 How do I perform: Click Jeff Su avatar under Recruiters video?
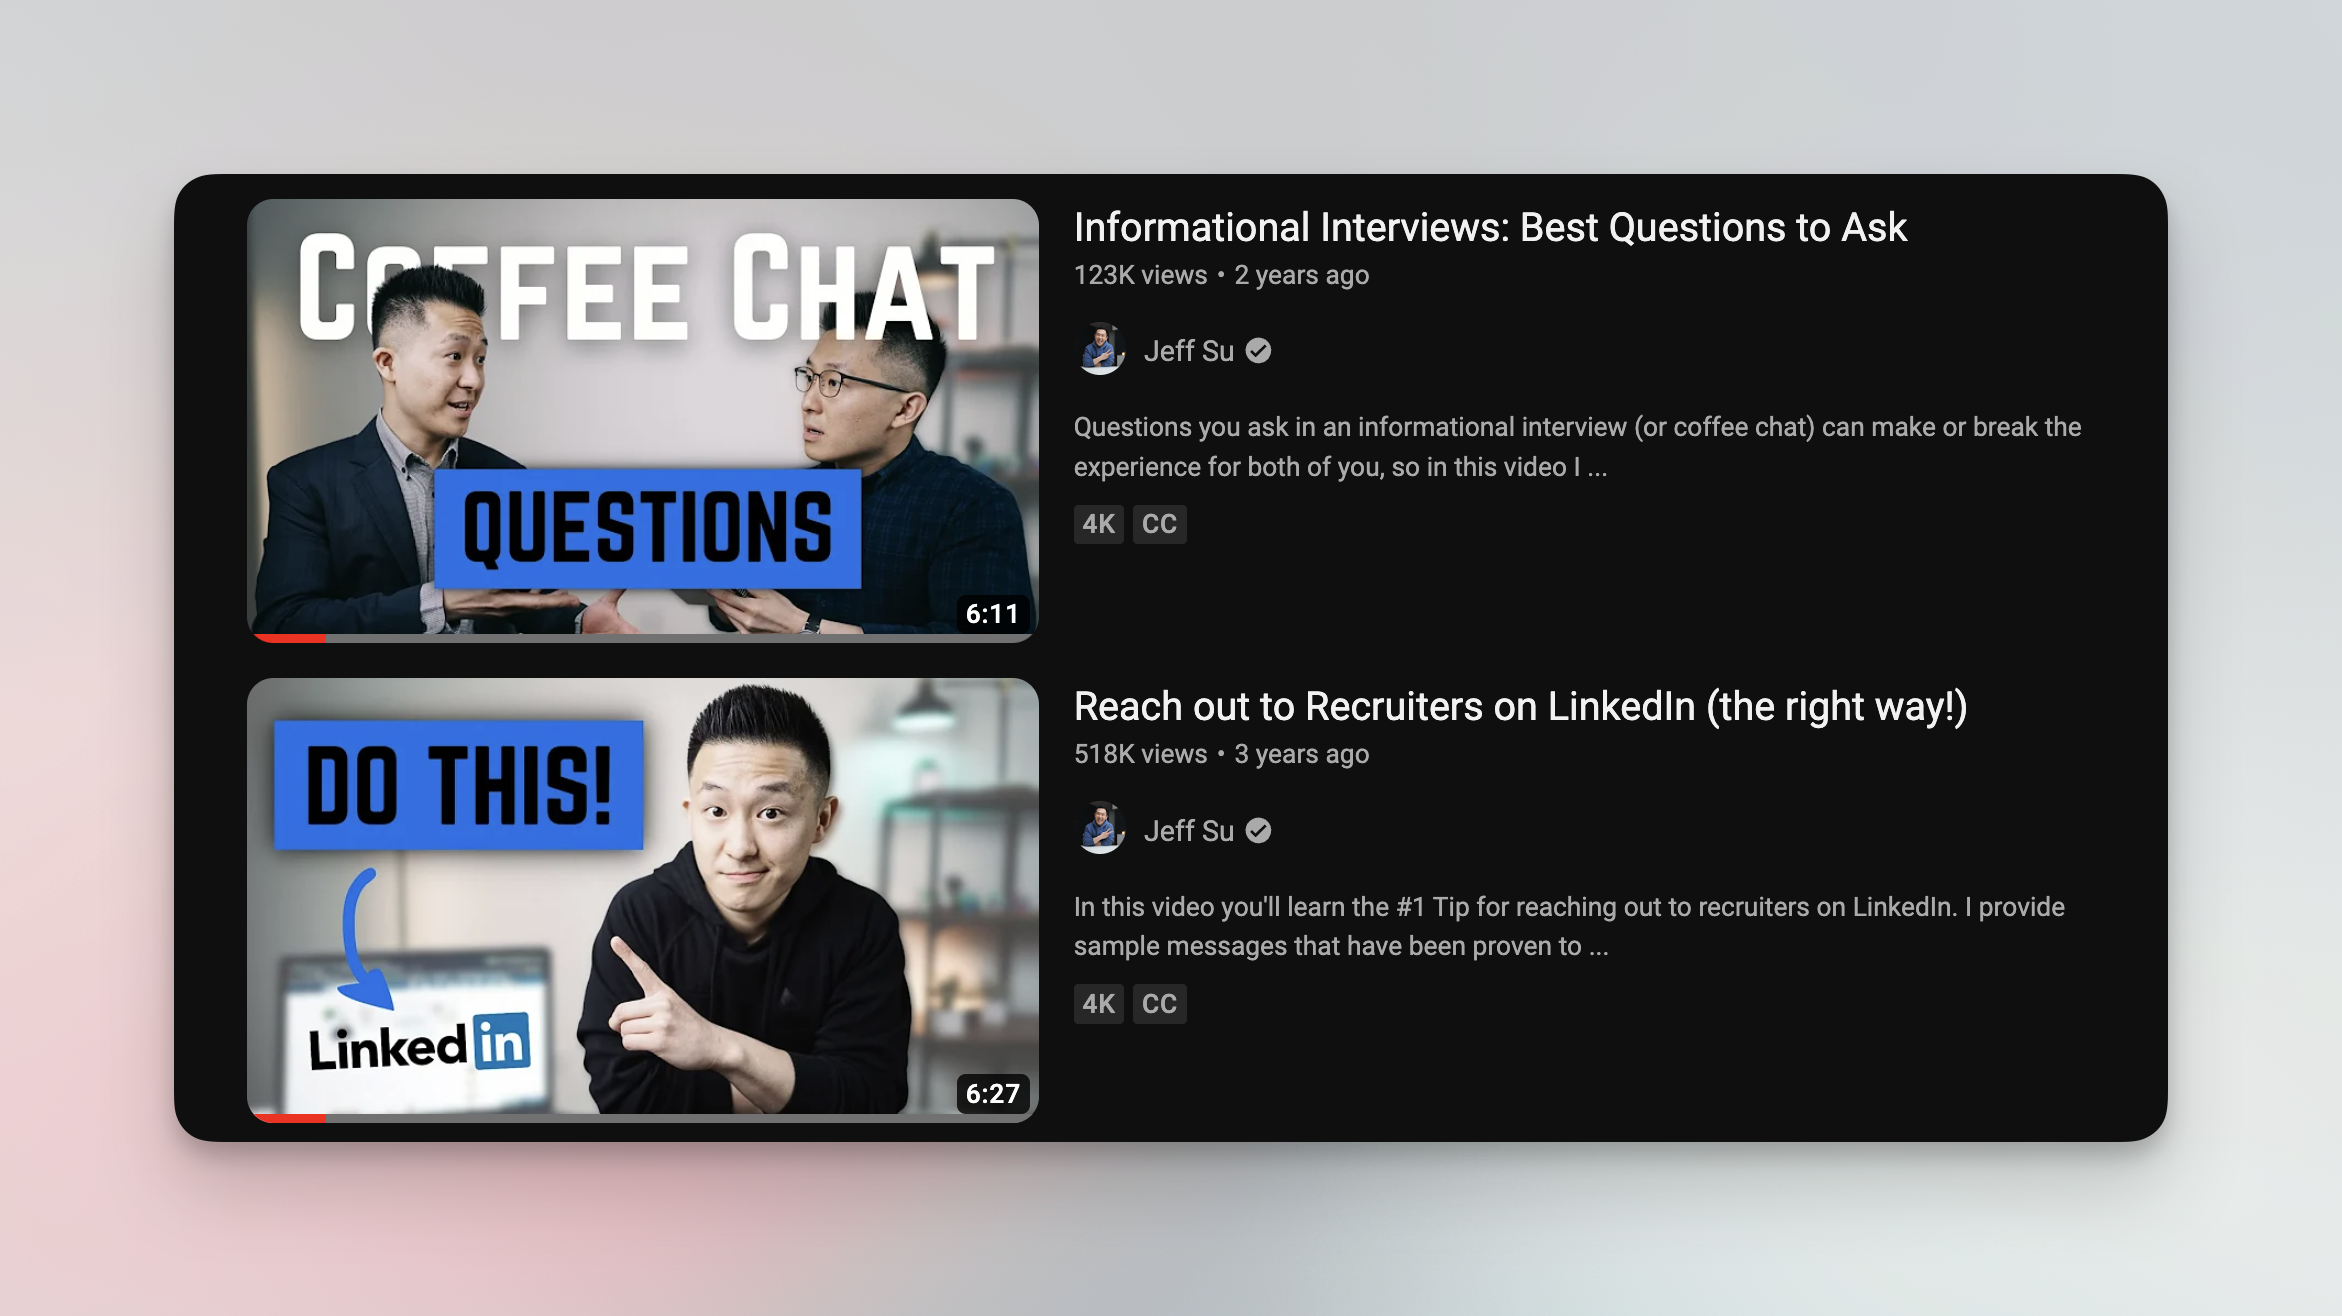click(x=1101, y=830)
